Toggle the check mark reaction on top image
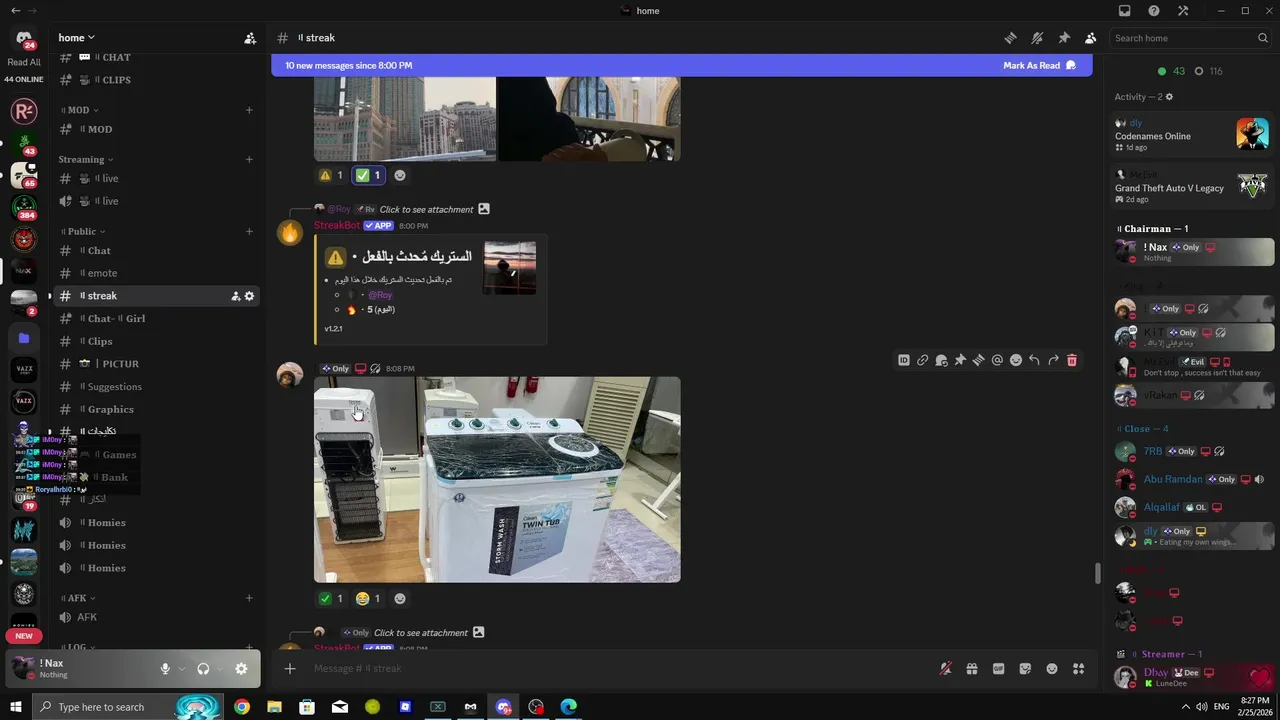Screen dimensions: 1280x720 point(369,175)
